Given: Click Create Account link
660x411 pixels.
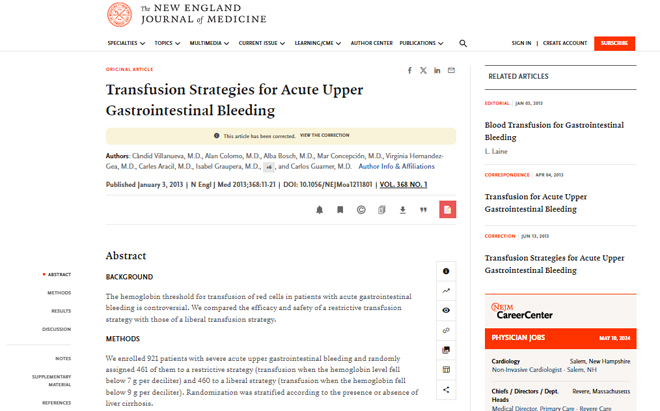Looking at the screenshot, I should pyautogui.click(x=565, y=43).
